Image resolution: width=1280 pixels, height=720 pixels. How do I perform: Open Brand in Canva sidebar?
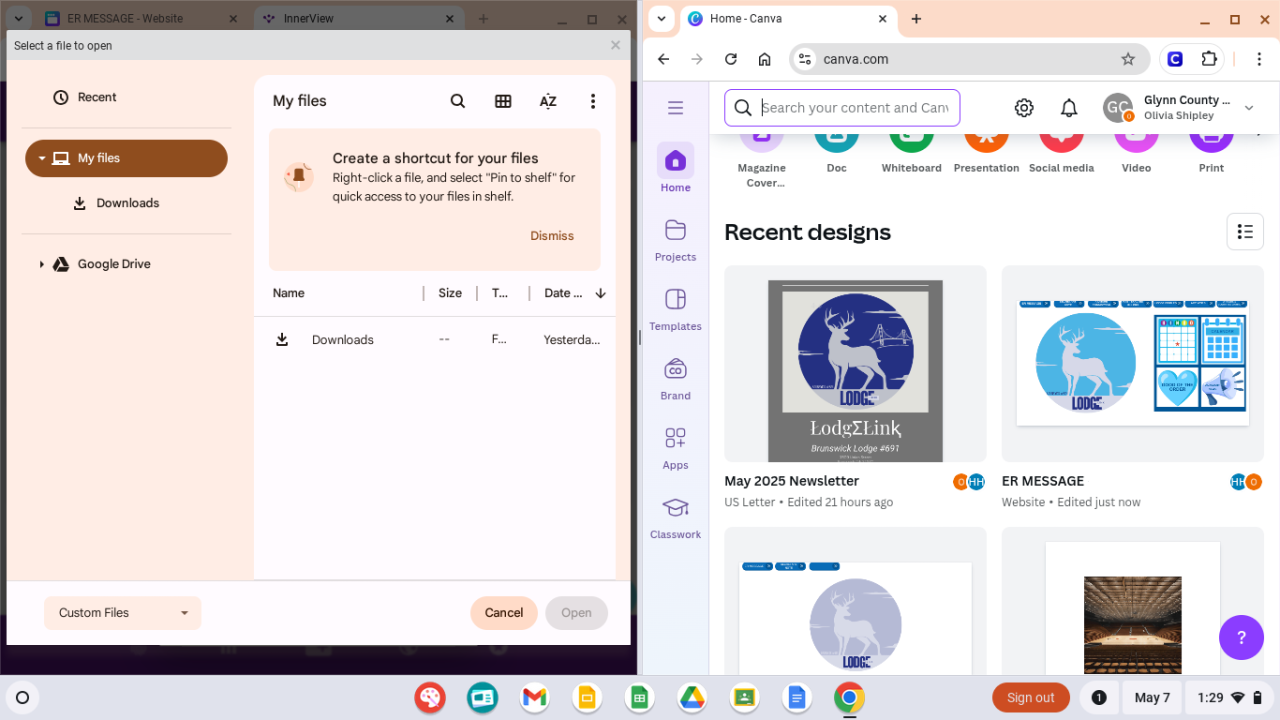click(x=675, y=378)
